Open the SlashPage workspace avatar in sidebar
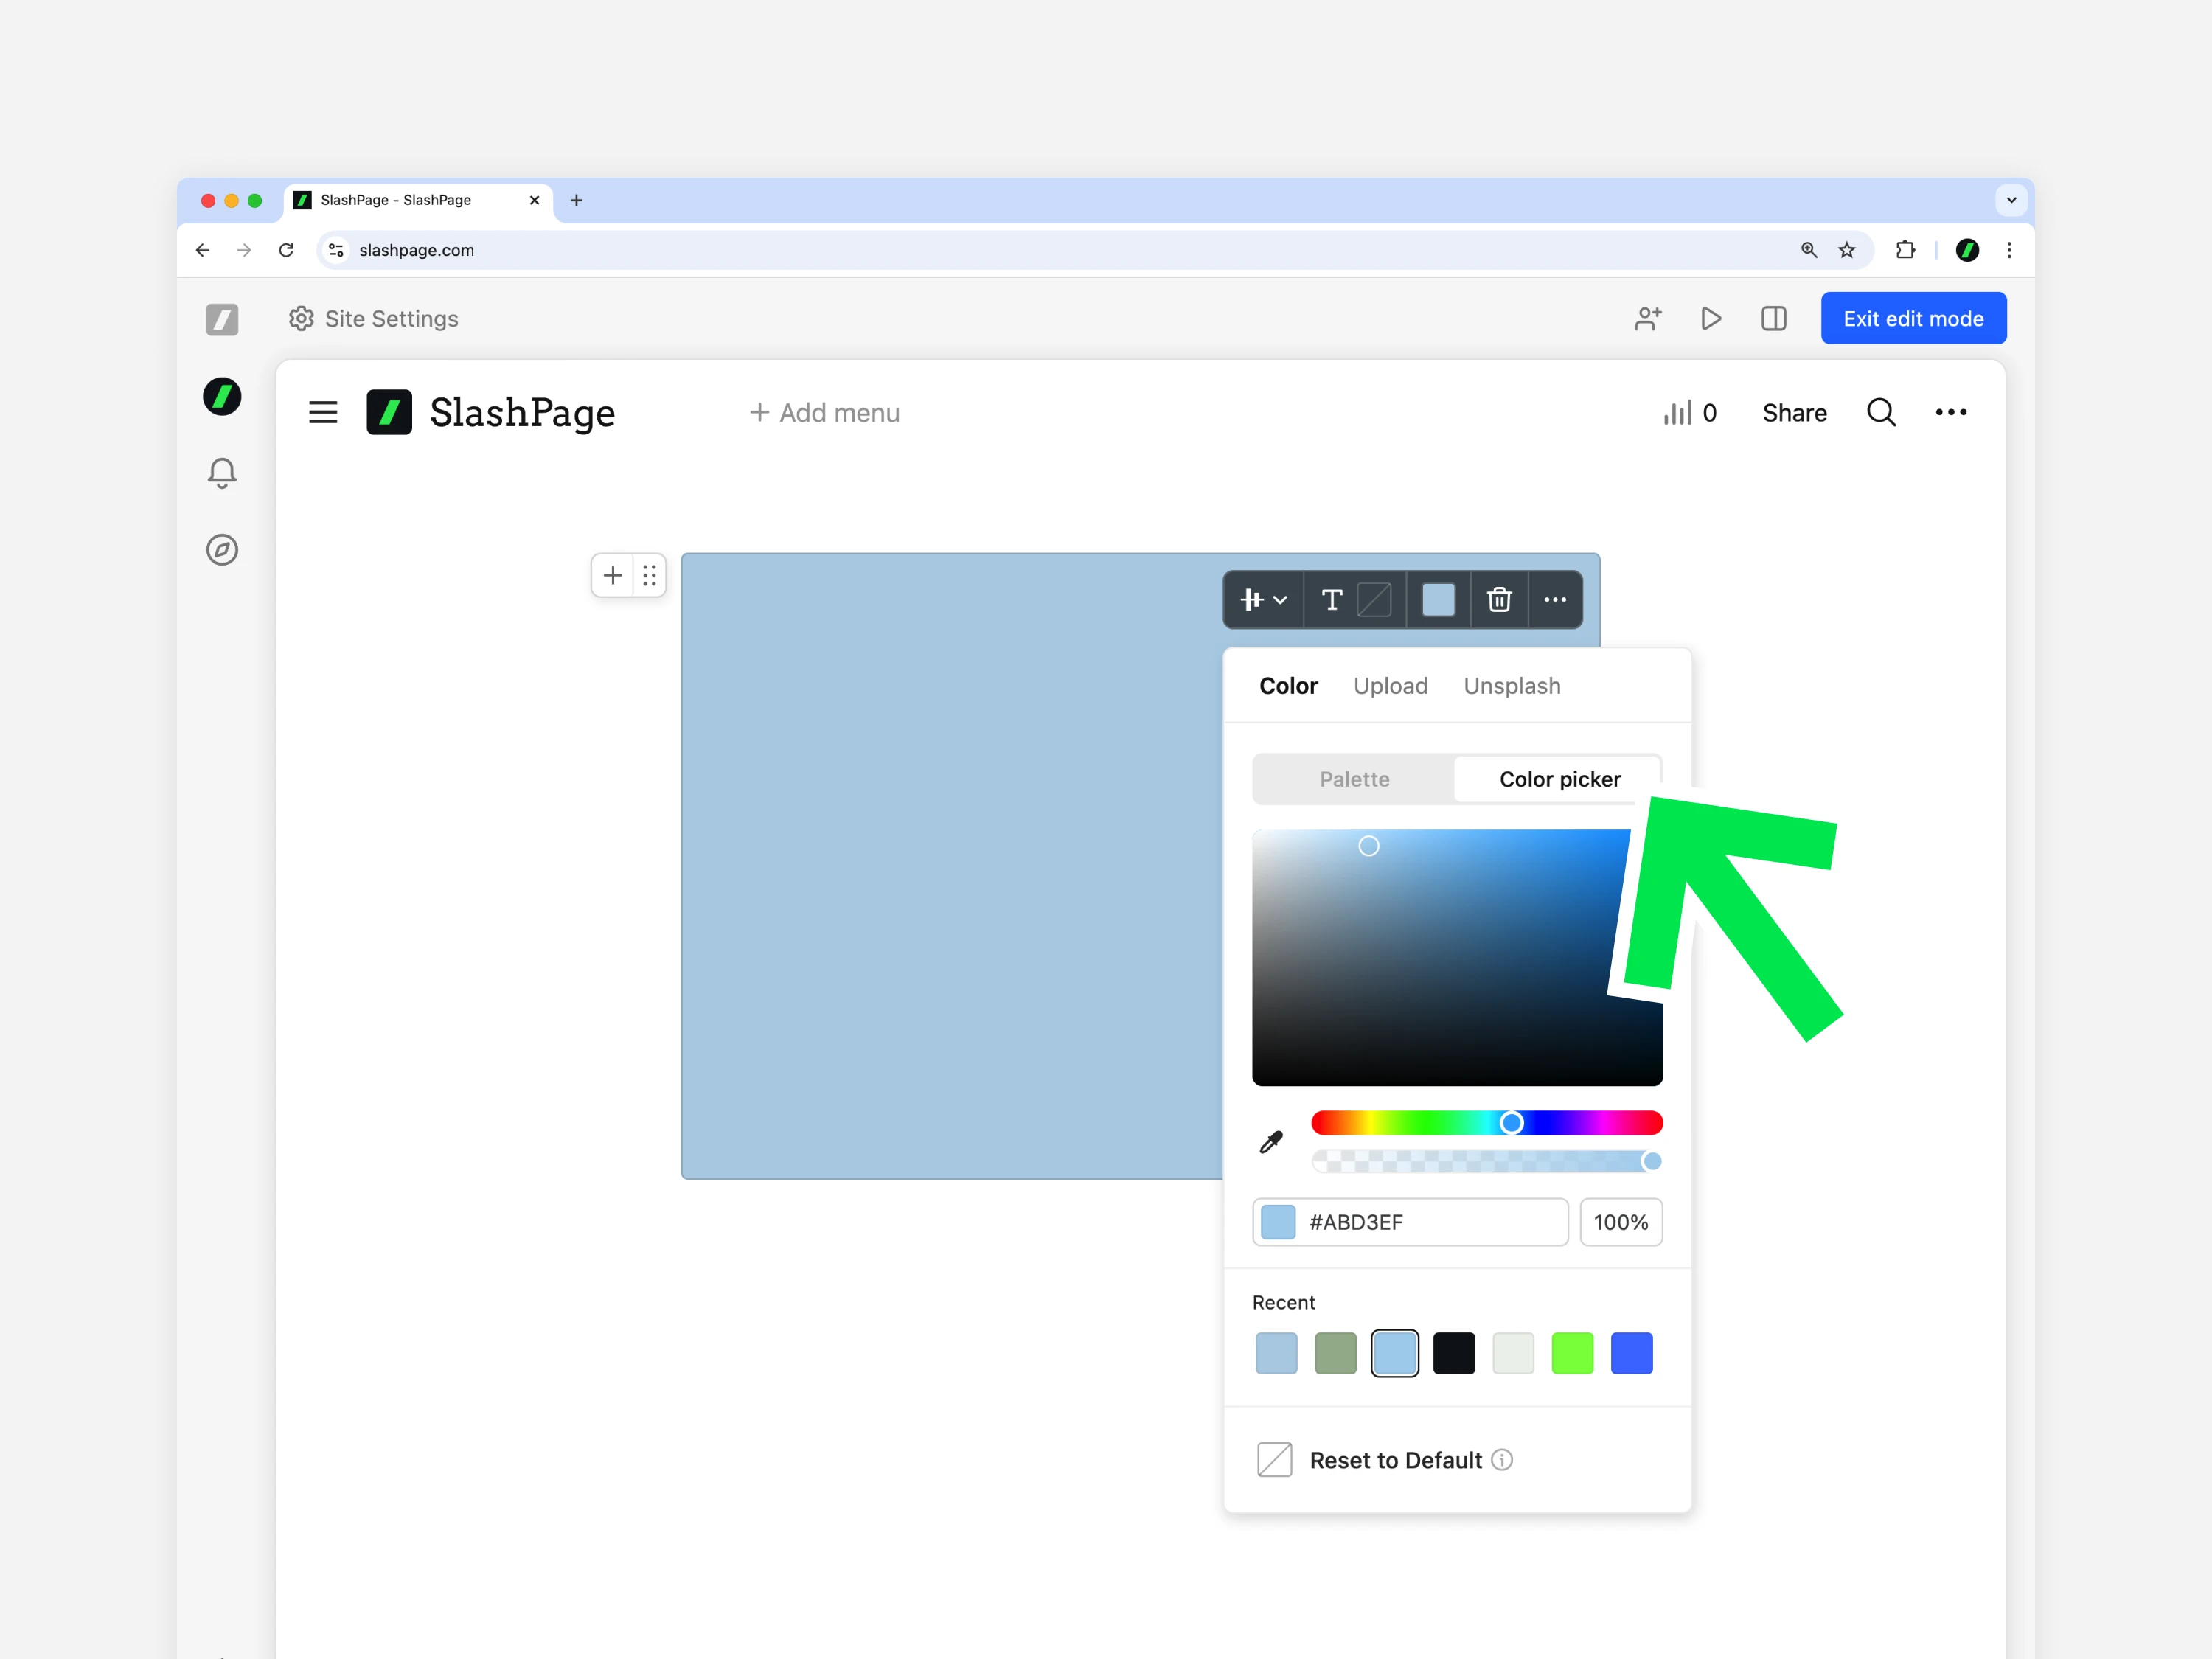Screen dimensions: 2212x1659 pyautogui.click(x=222, y=397)
